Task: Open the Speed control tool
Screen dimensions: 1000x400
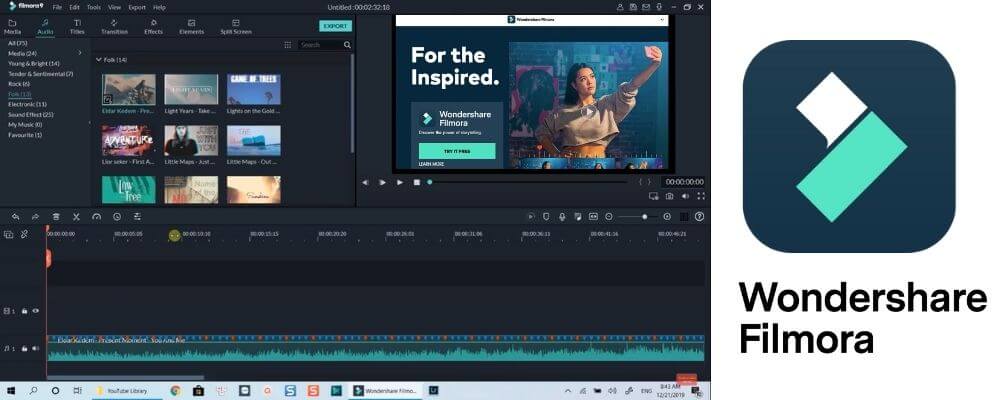Action: 96,216
